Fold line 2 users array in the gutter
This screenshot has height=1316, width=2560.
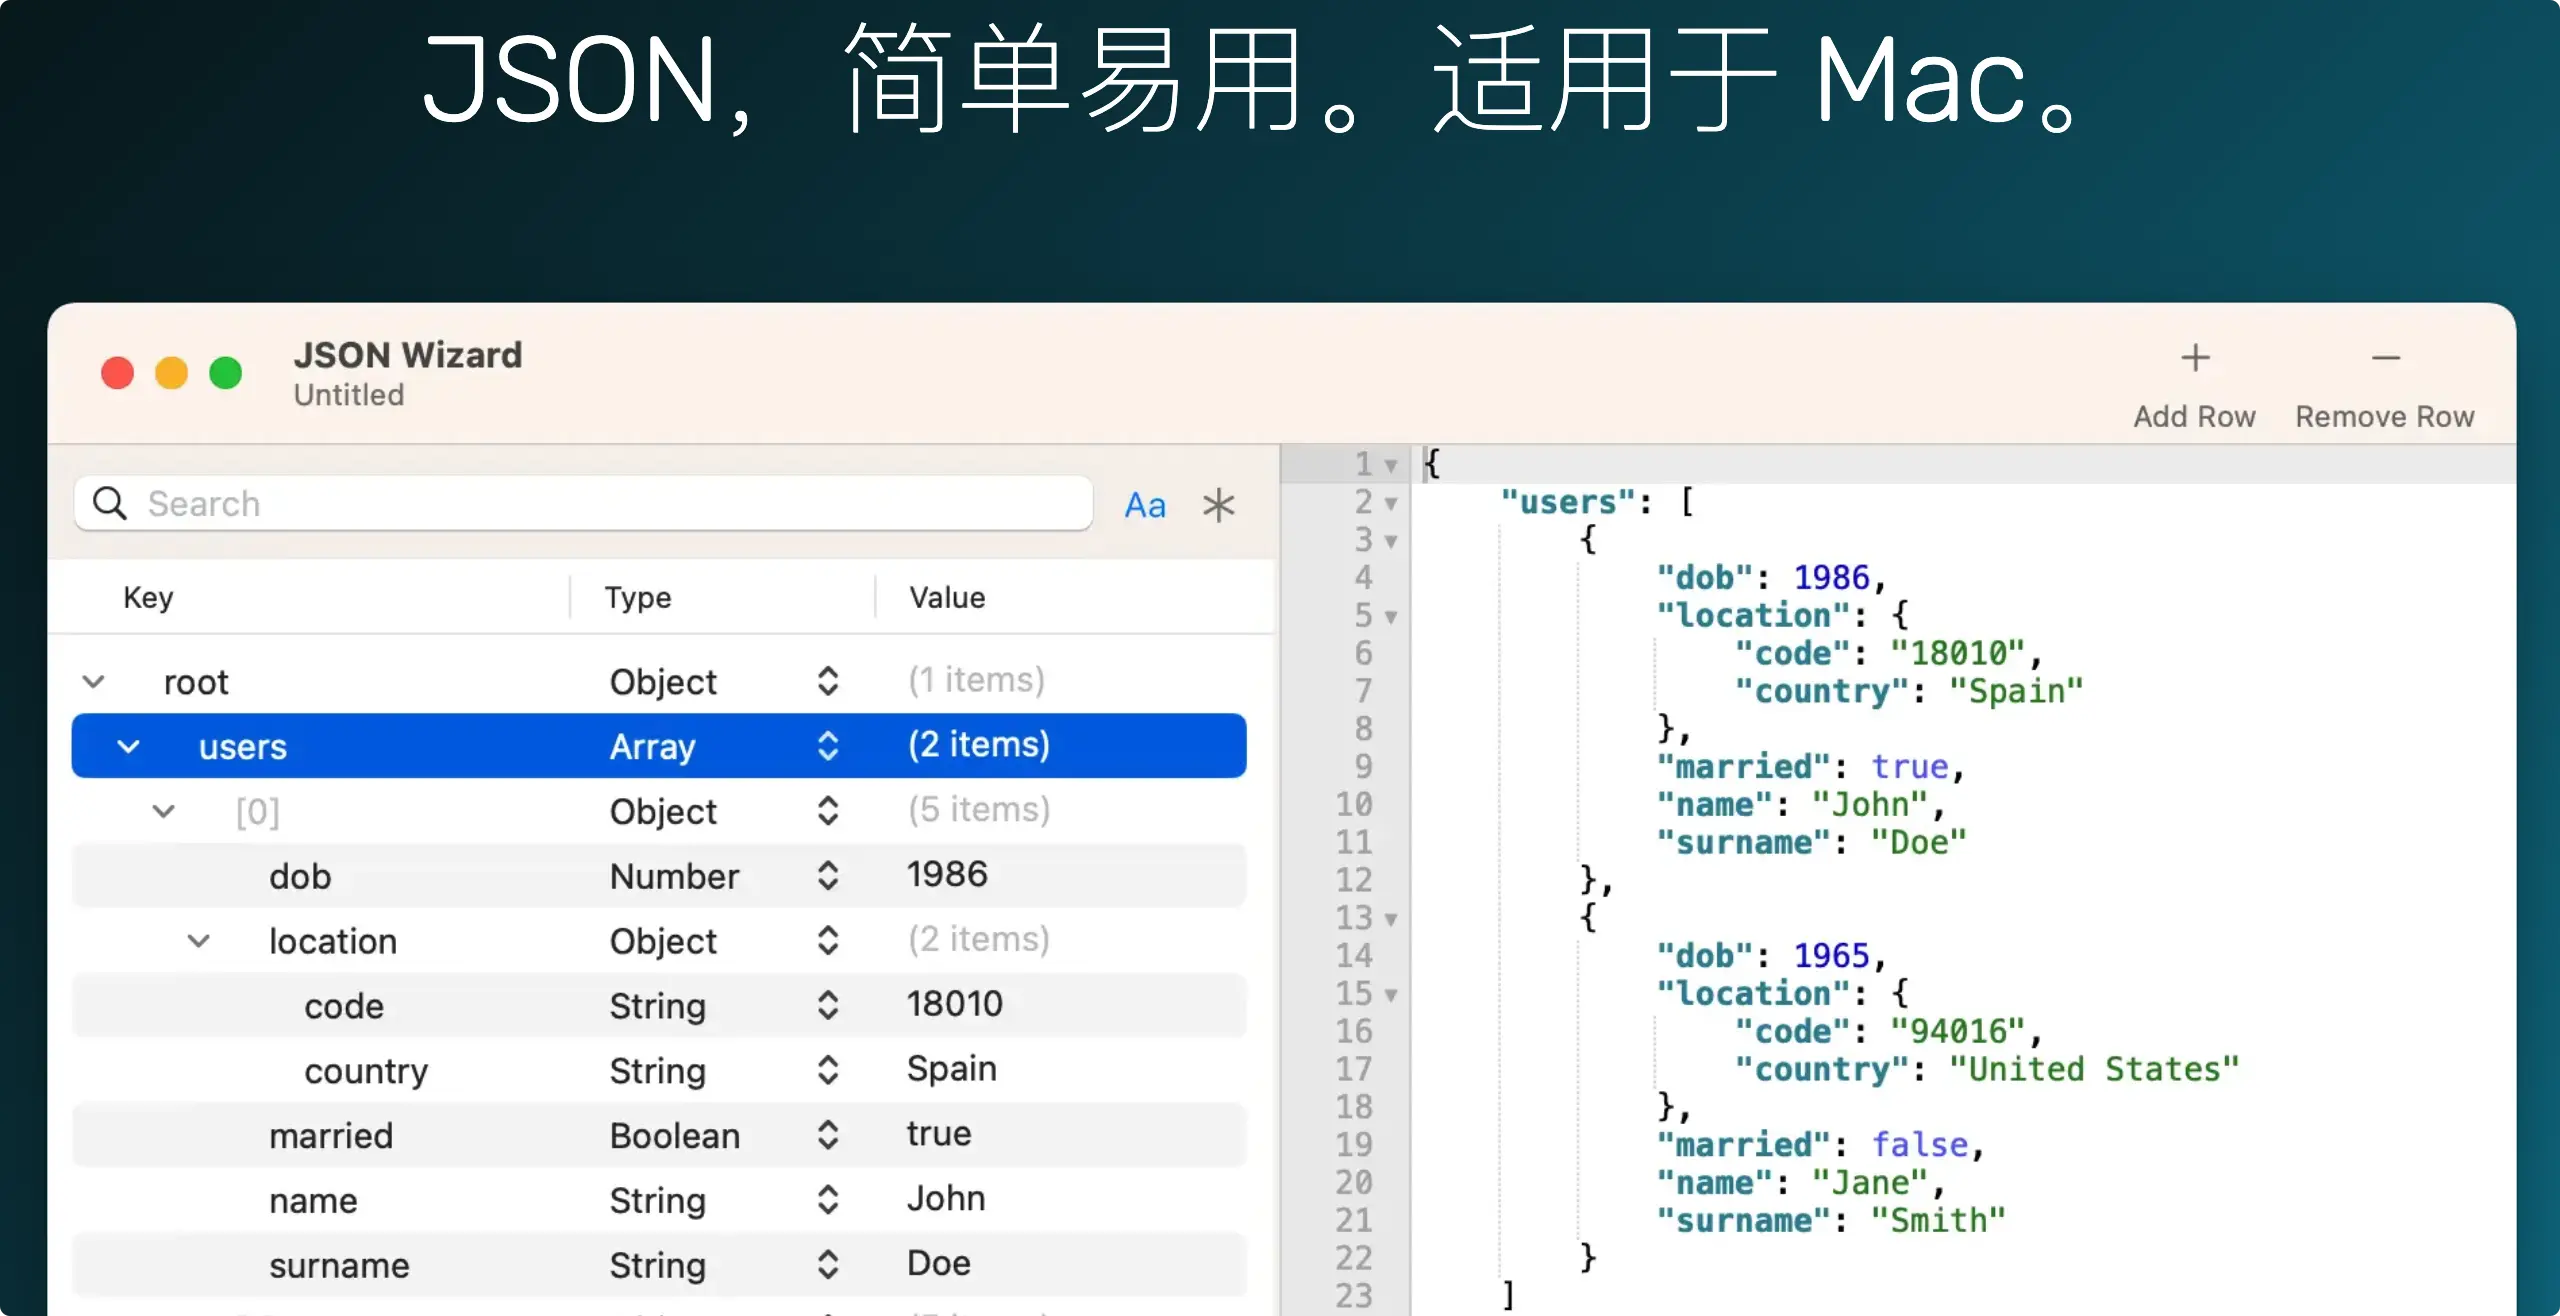pos(1390,503)
